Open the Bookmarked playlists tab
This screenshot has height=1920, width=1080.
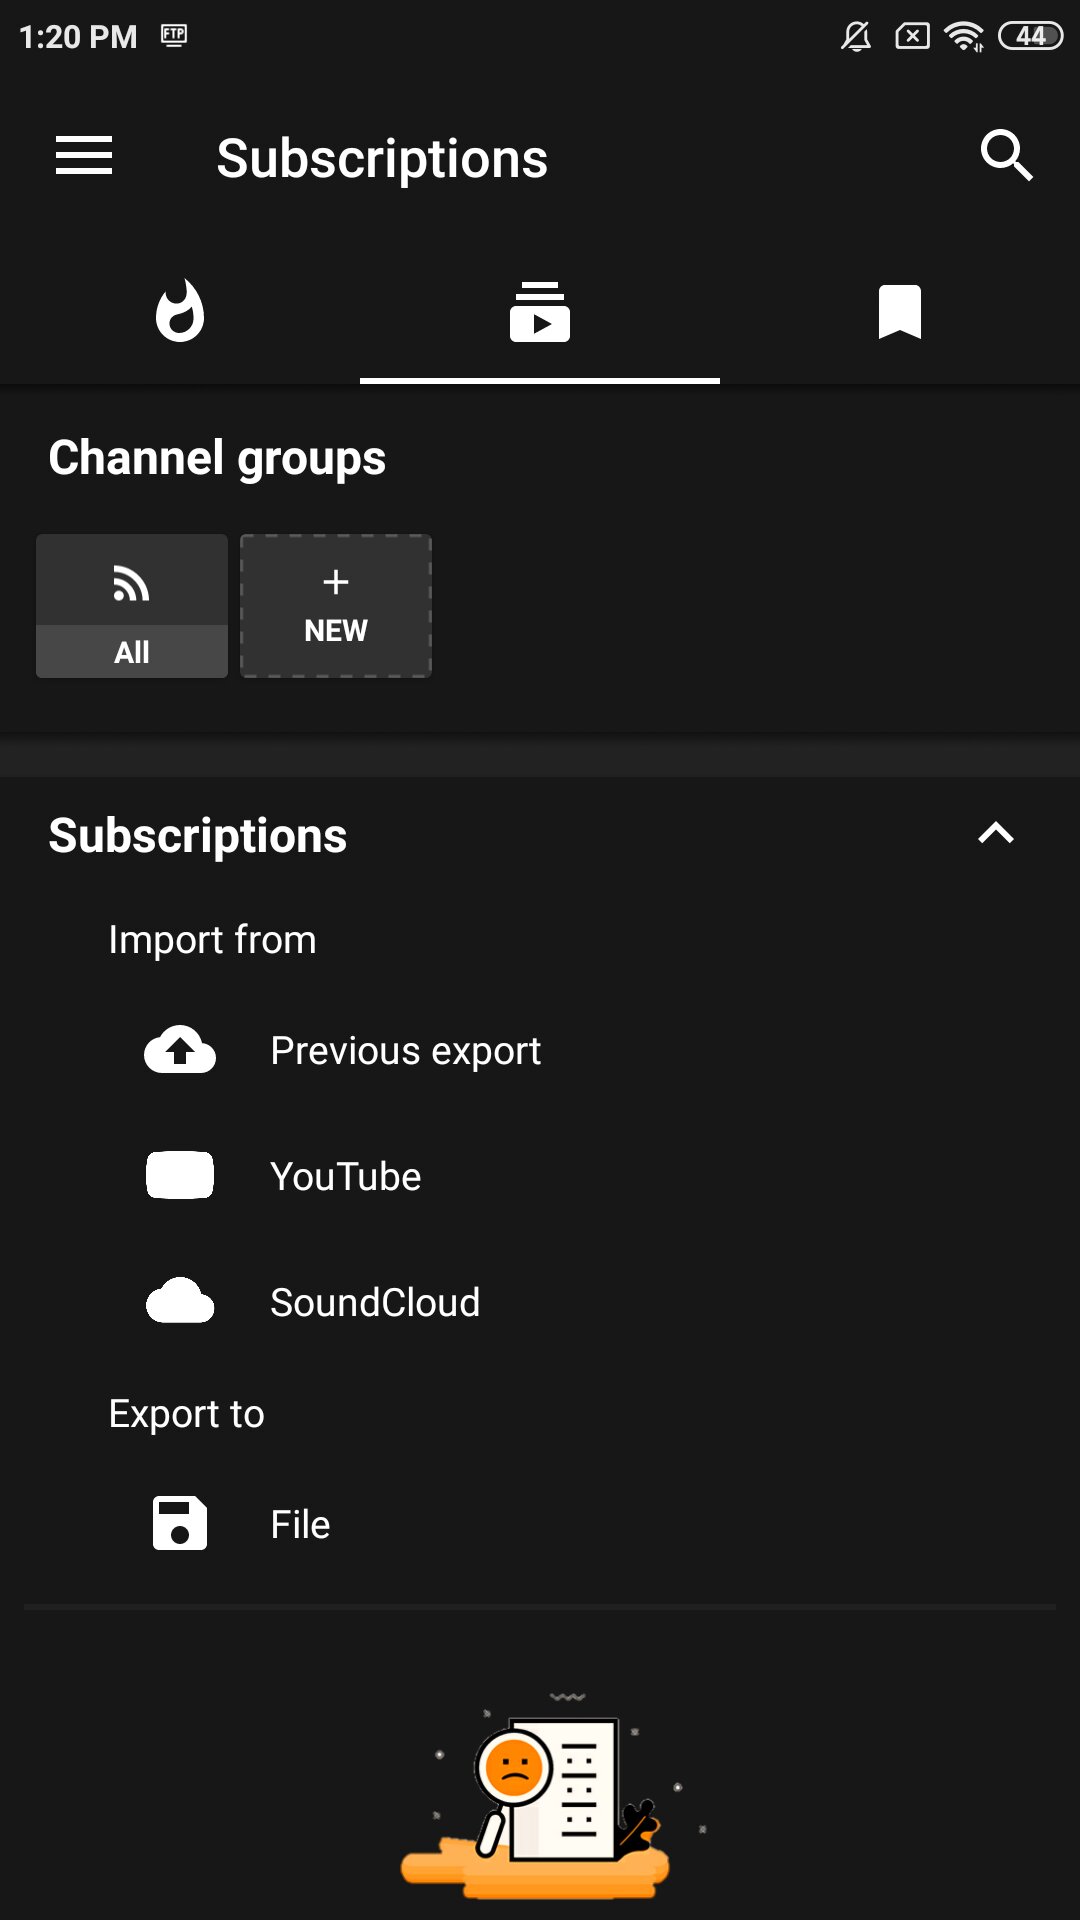[x=899, y=312]
